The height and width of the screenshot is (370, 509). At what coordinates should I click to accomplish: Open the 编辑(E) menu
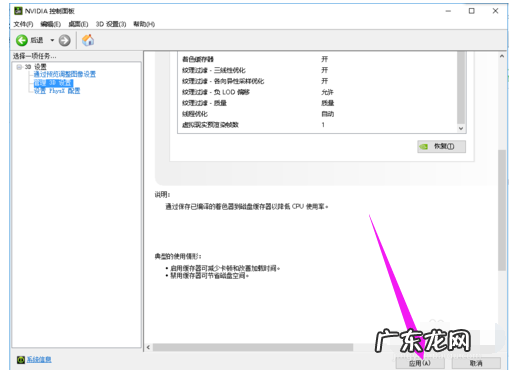[51, 24]
